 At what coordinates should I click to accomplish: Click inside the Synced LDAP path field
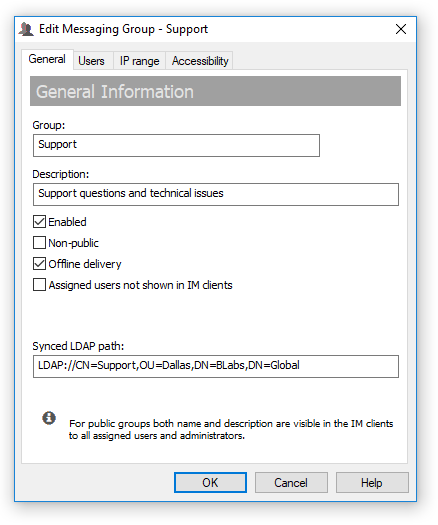[216, 366]
